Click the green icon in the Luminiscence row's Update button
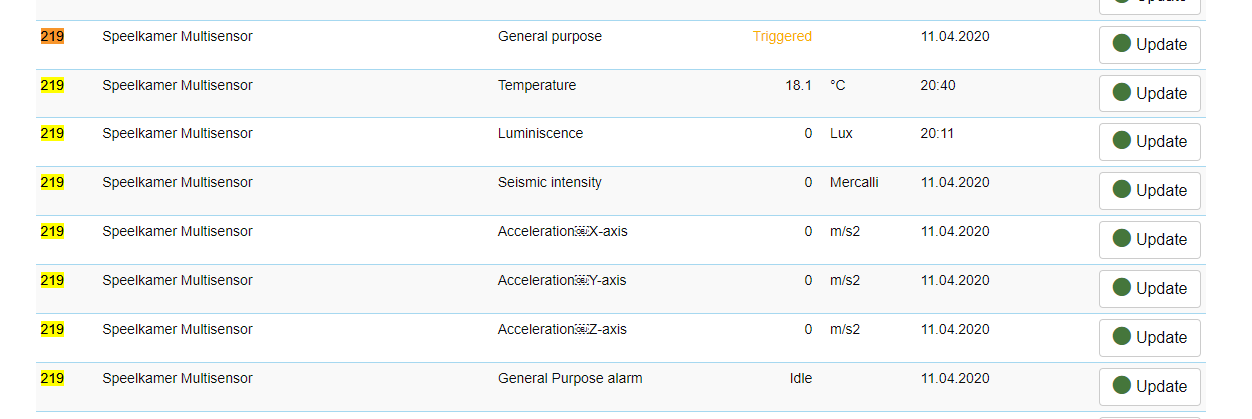This screenshot has width=1252, height=419. (1122, 140)
